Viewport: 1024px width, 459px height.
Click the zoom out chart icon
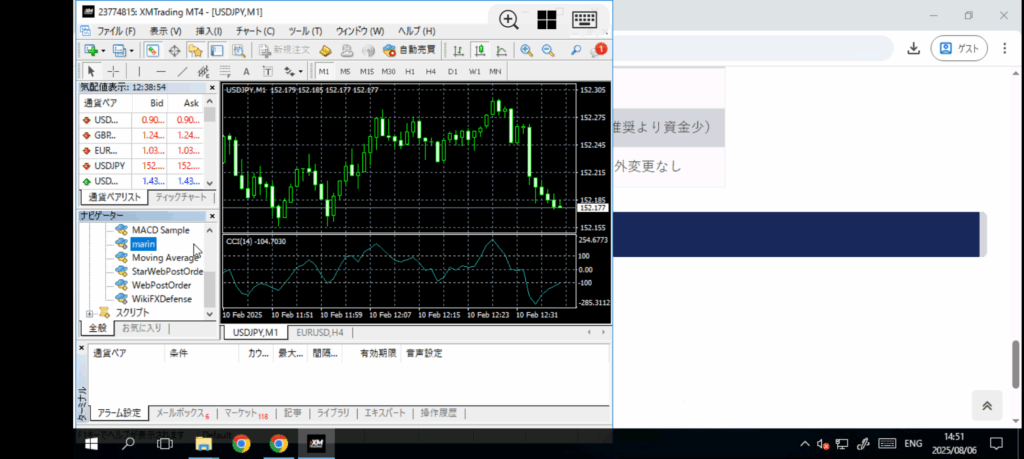(547, 50)
